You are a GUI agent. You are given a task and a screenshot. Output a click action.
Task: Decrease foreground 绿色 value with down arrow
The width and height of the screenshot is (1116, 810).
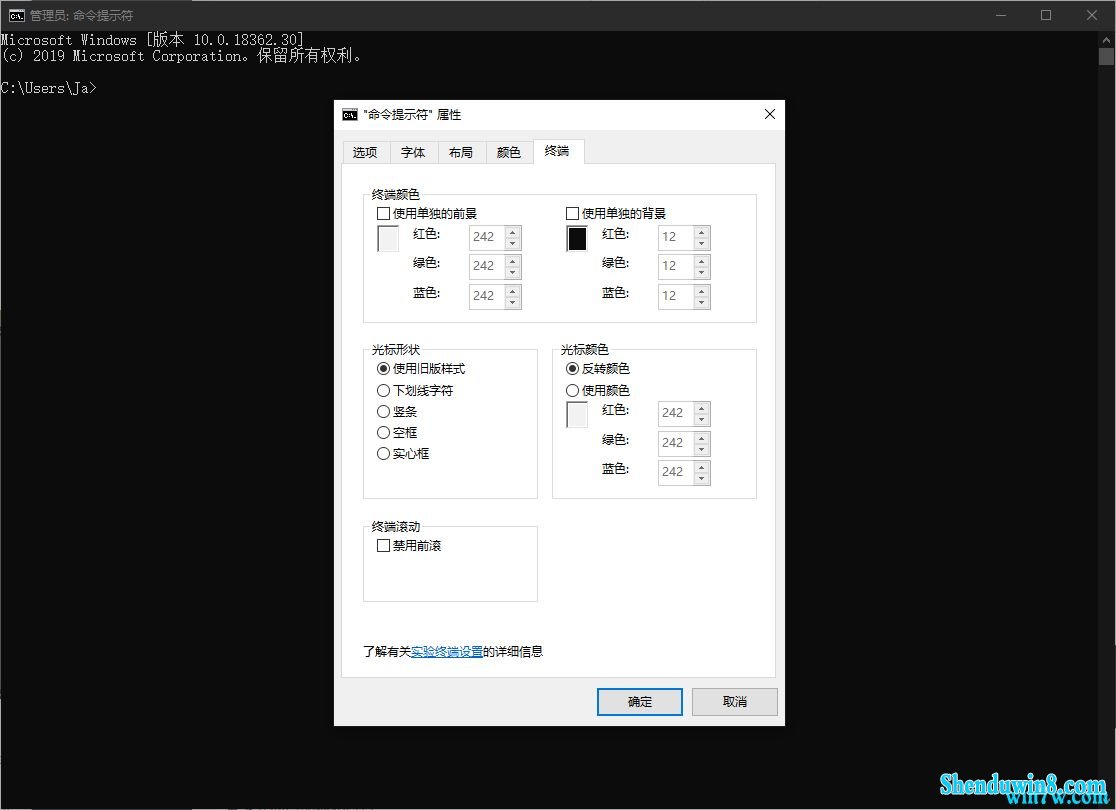coord(512,273)
